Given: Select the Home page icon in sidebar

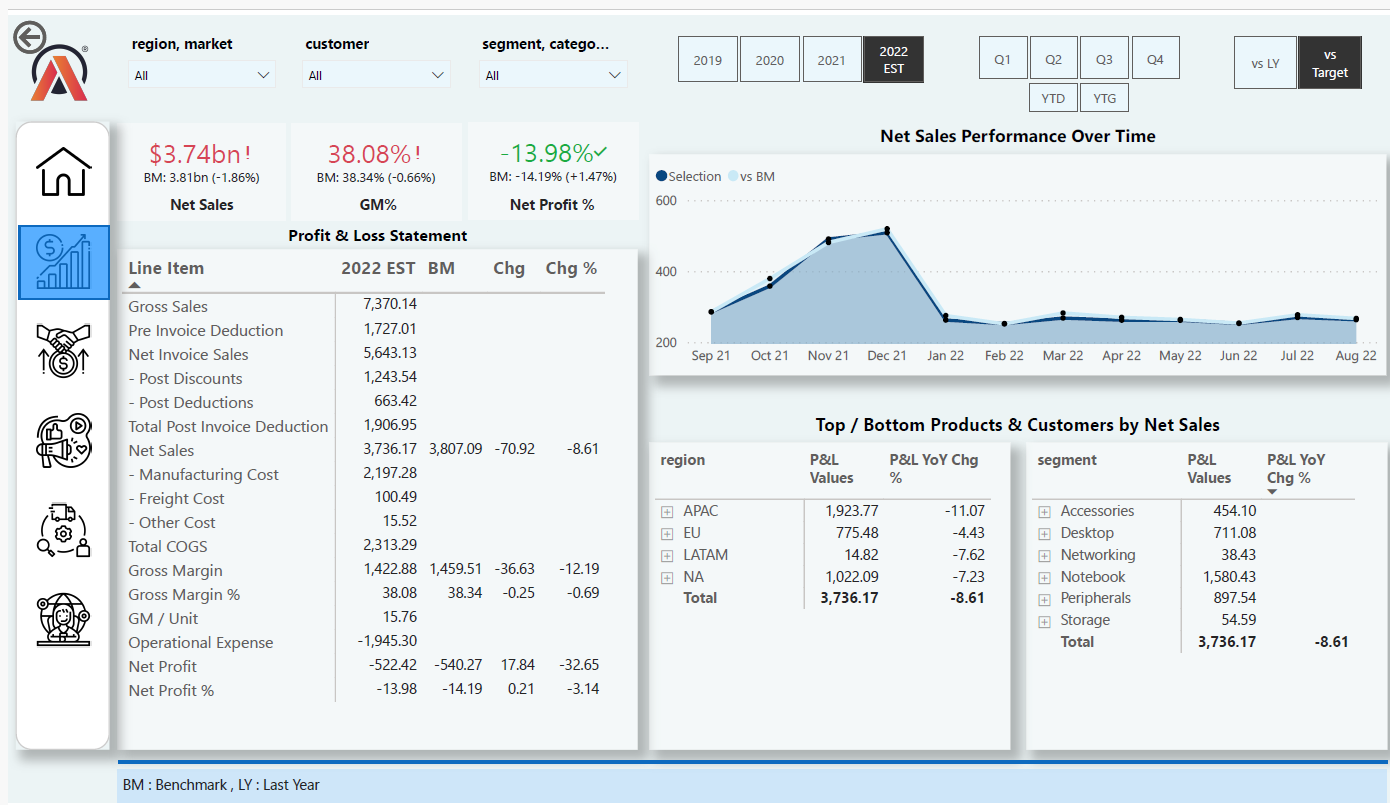Looking at the screenshot, I should click(63, 172).
